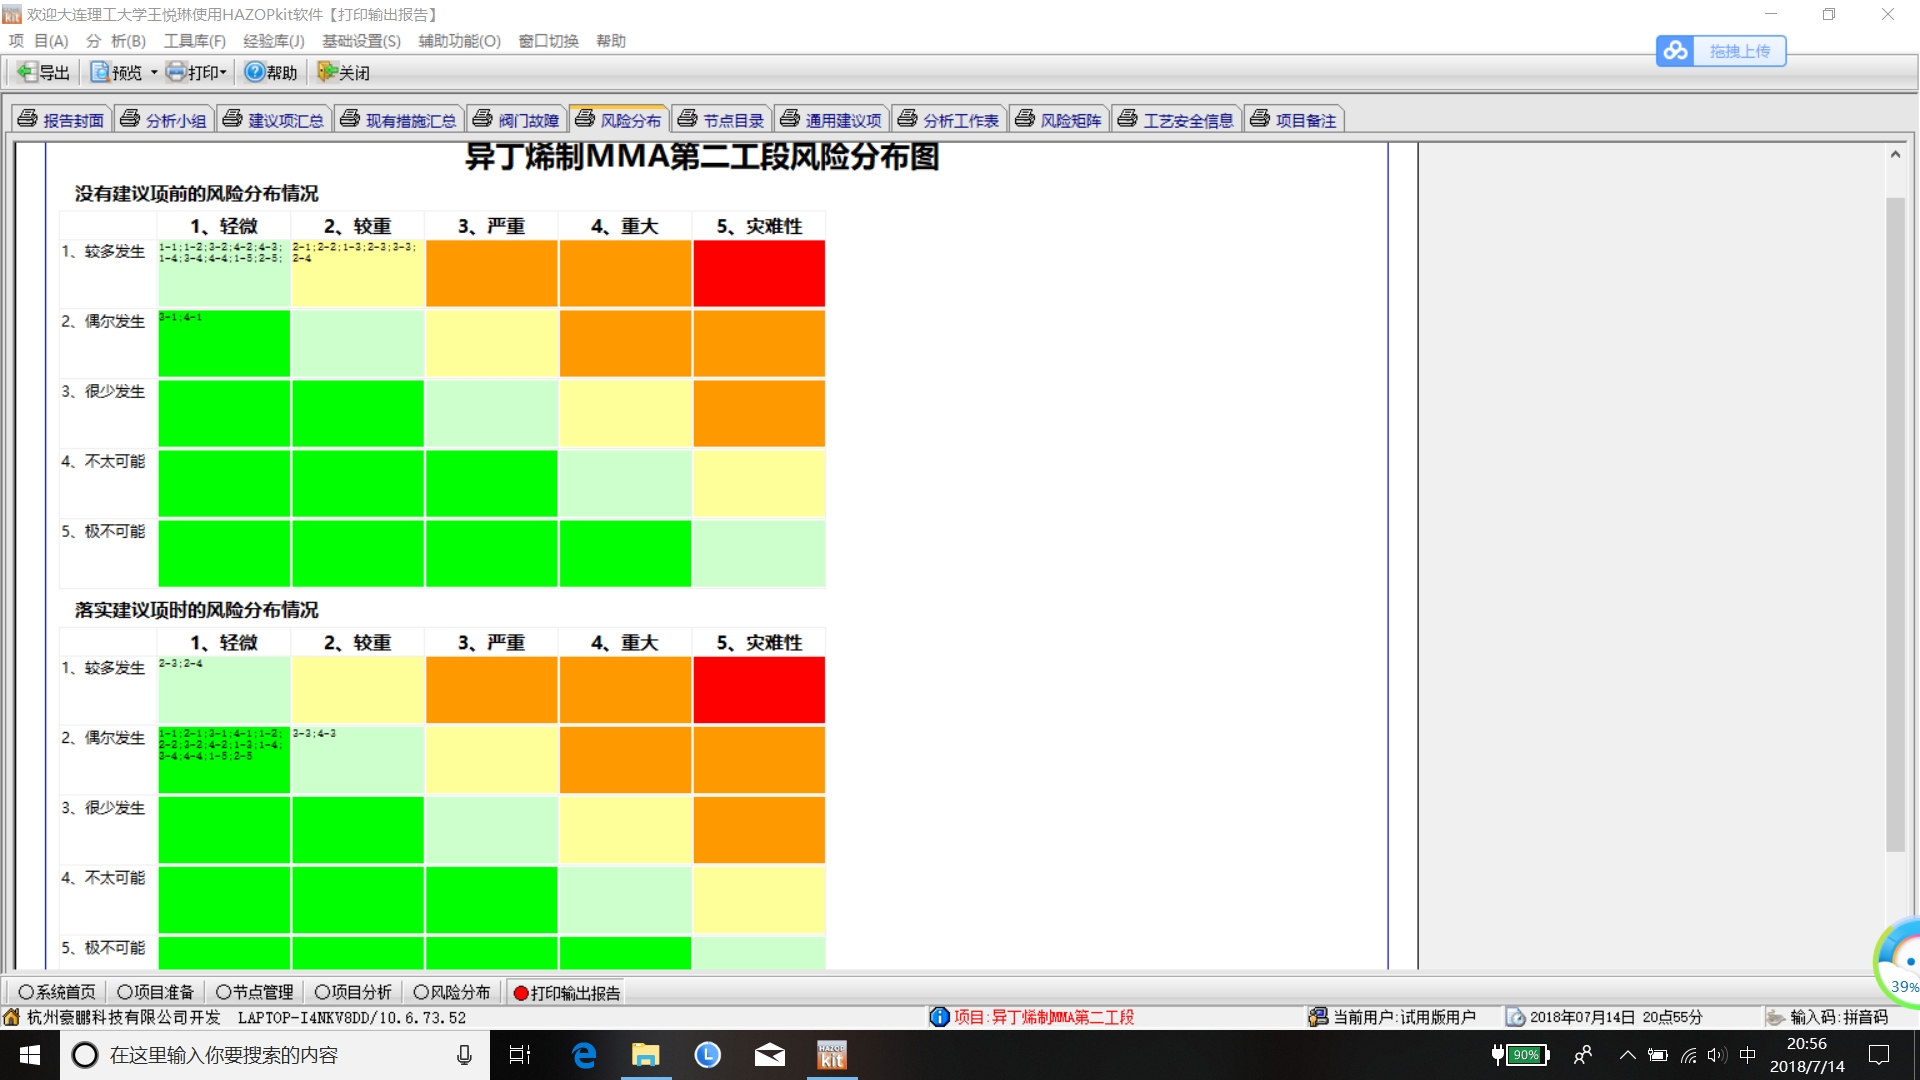The width and height of the screenshot is (1920, 1080).
Task: Open Microsoft Edge from the taskbar
Action: coord(584,1055)
